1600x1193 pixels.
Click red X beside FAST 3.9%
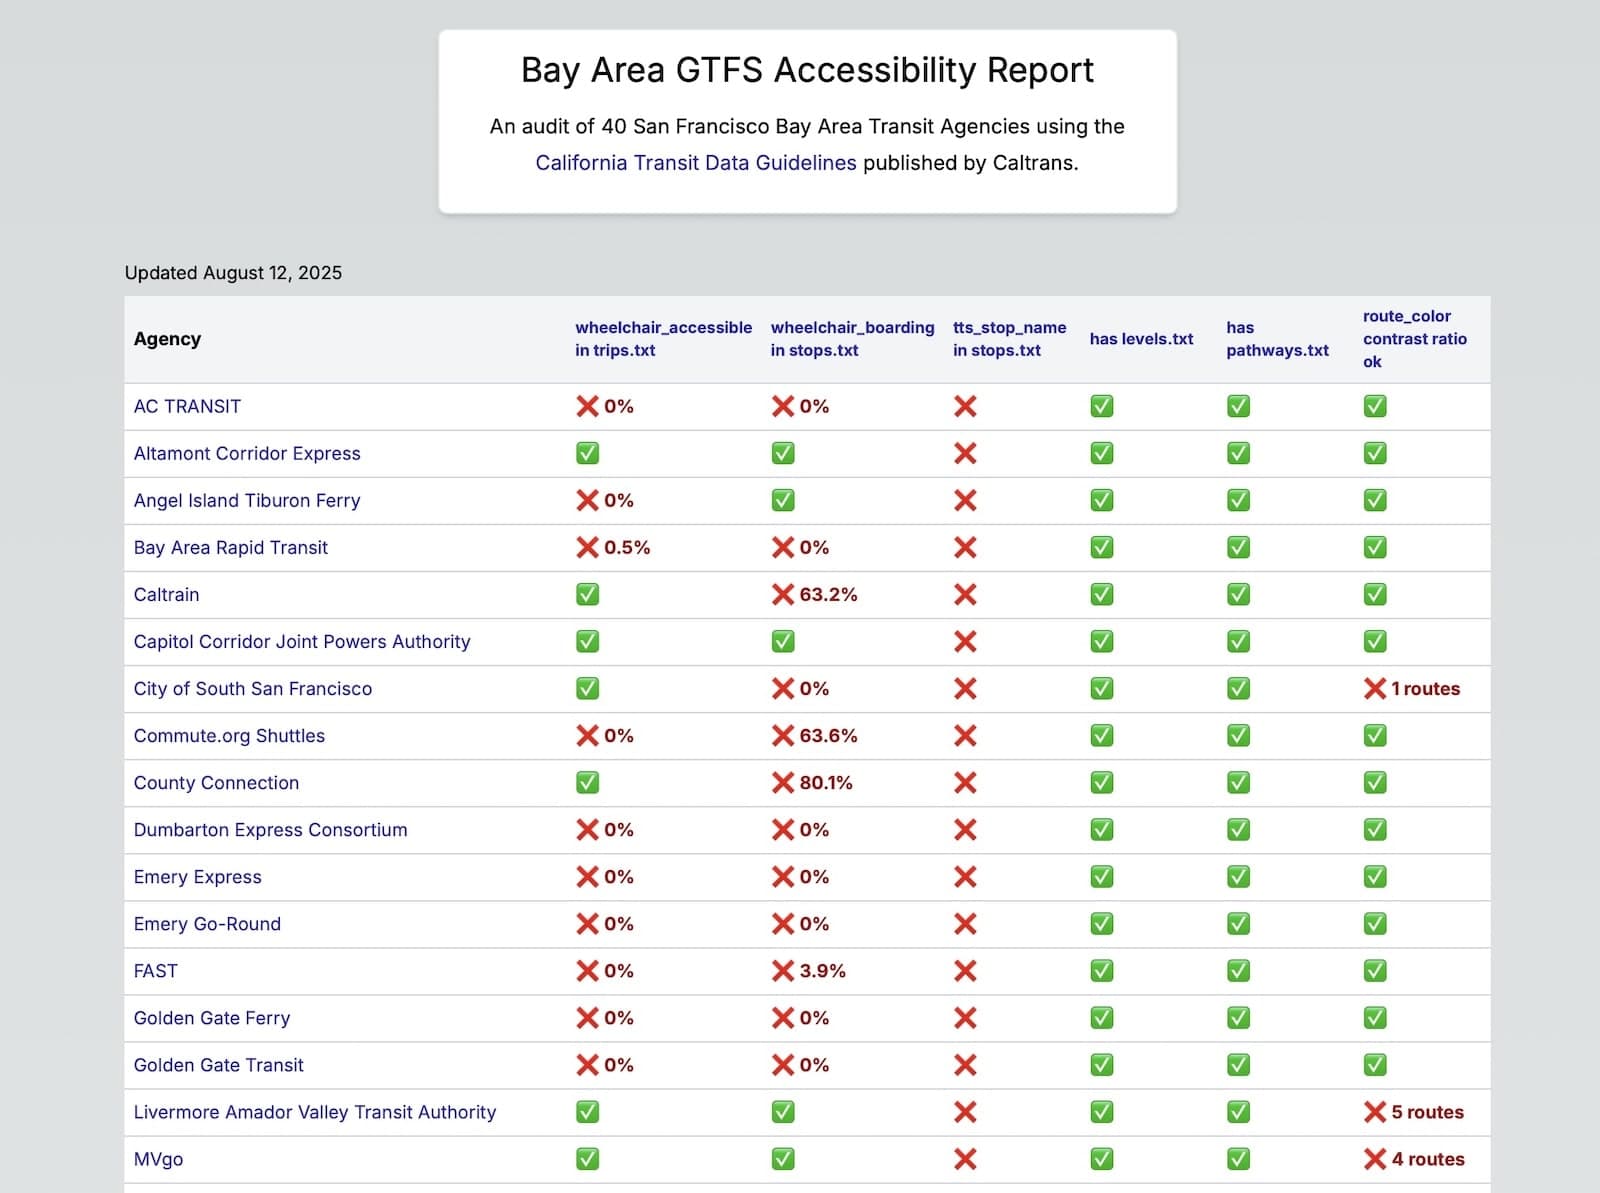tap(783, 970)
